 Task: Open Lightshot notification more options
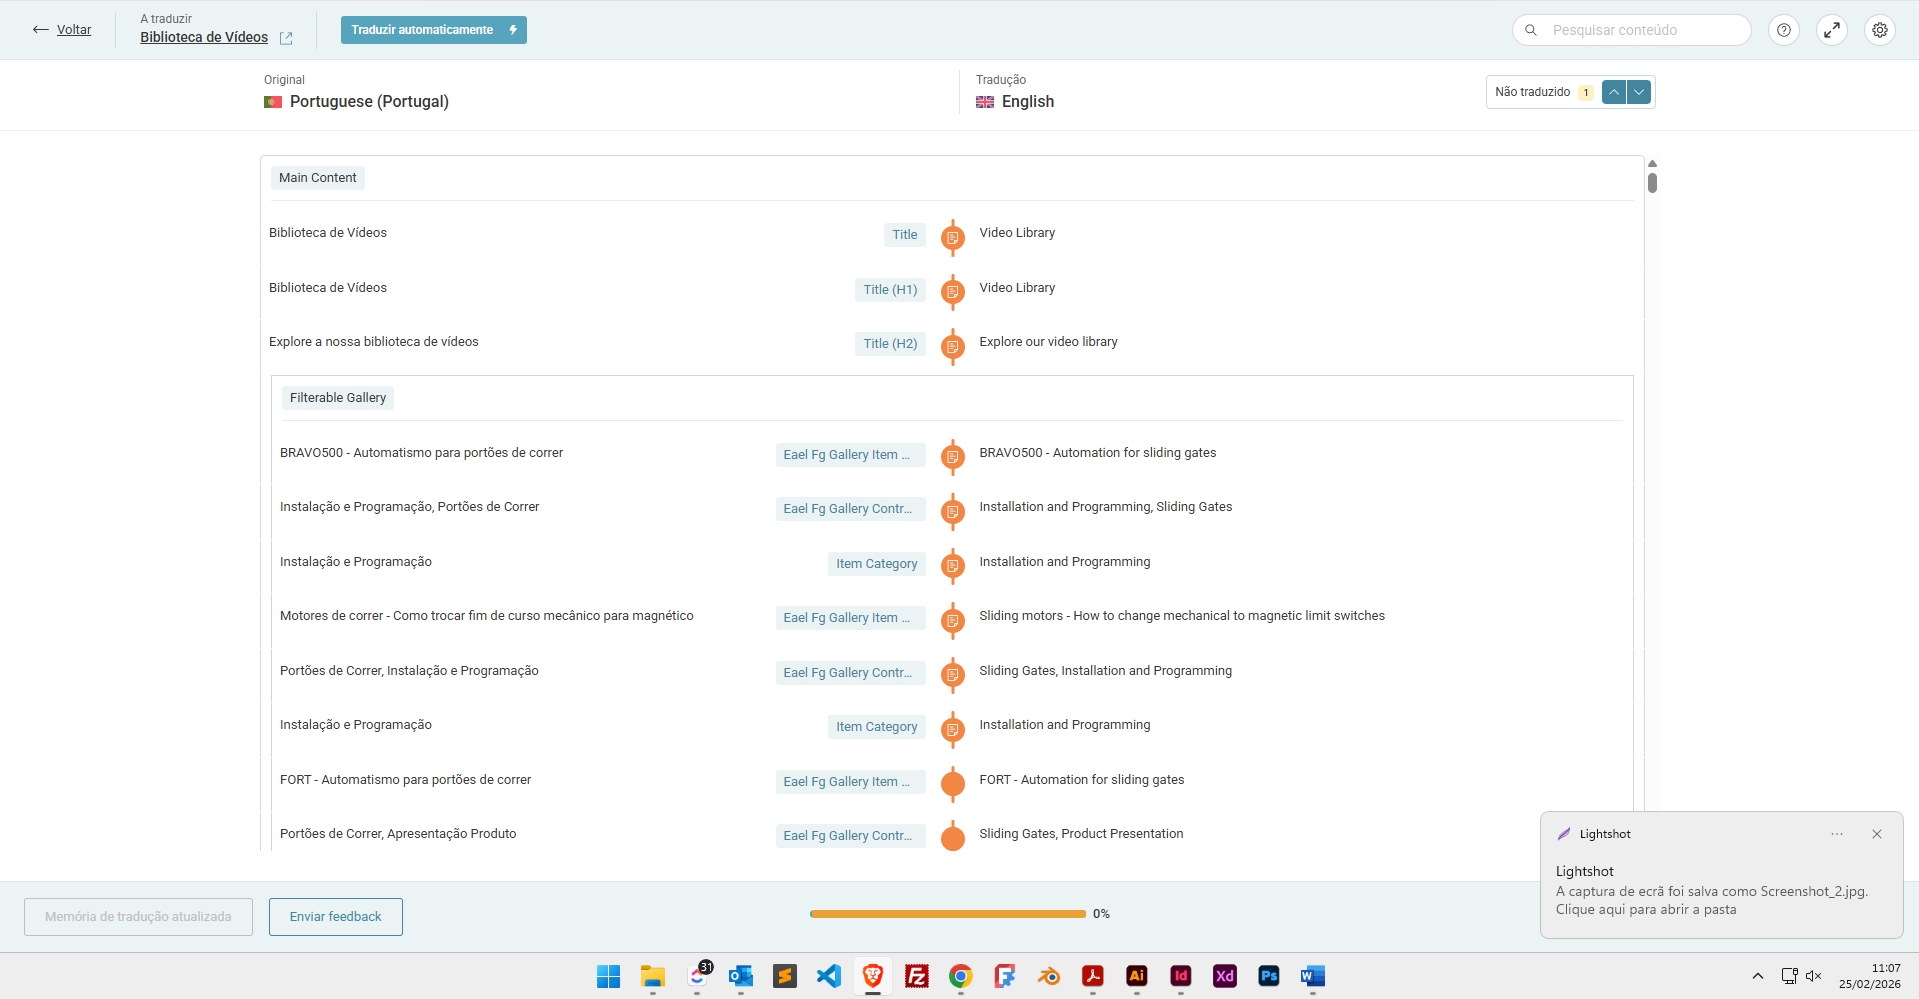[x=1837, y=834]
